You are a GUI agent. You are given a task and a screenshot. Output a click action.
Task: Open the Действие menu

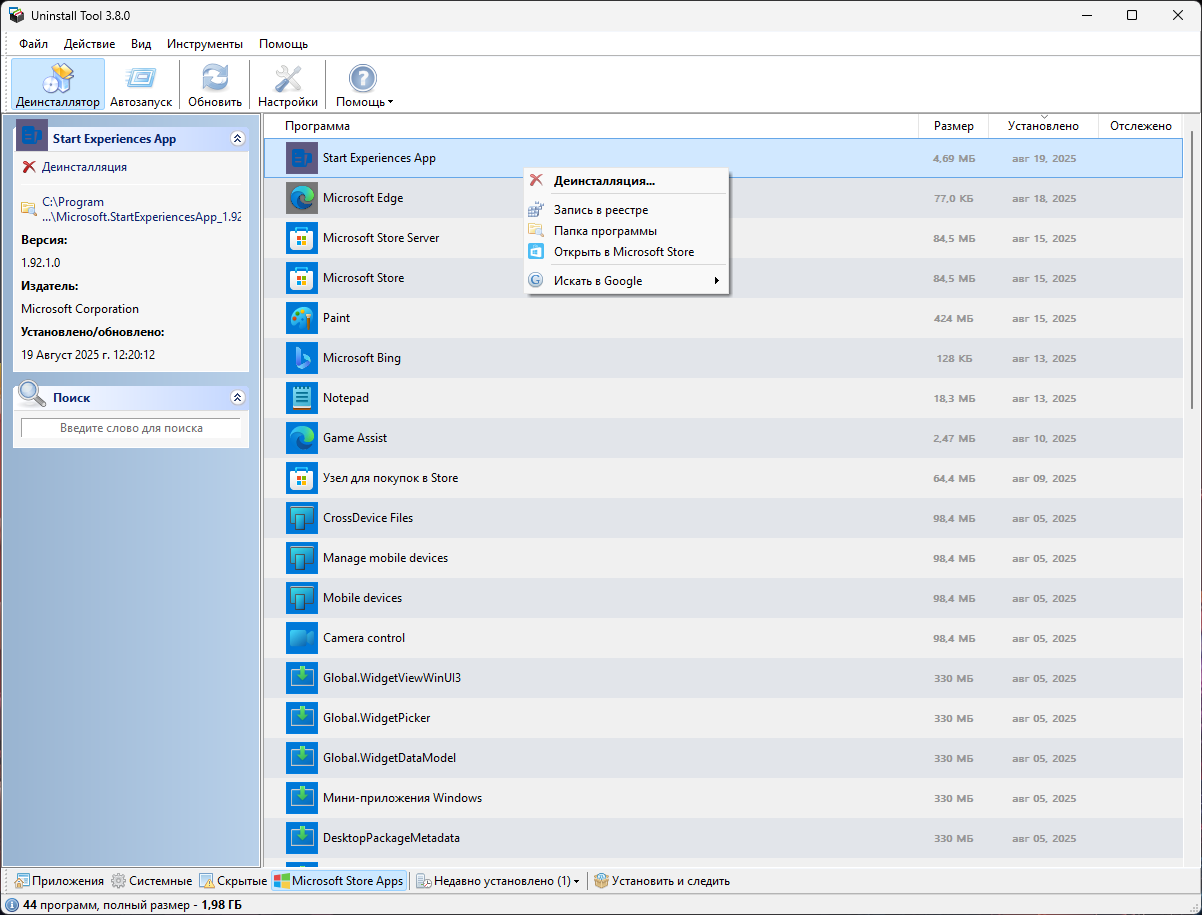89,44
